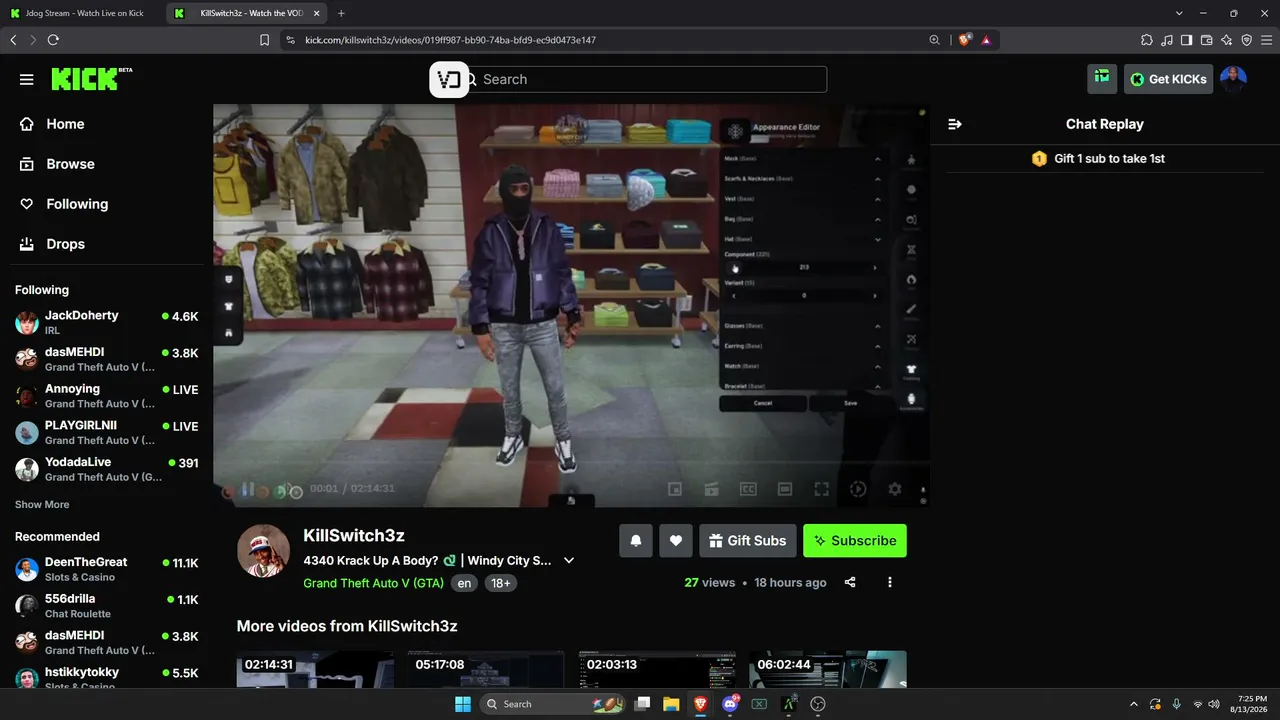Open Brave Wallet
The image size is (1280, 720).
click(1207, 40)
